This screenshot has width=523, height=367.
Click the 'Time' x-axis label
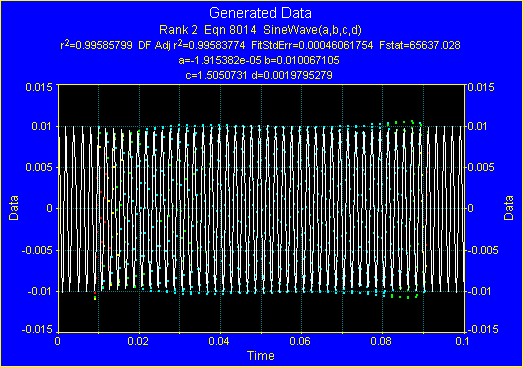pyautogui.click(x=260, y=356)
